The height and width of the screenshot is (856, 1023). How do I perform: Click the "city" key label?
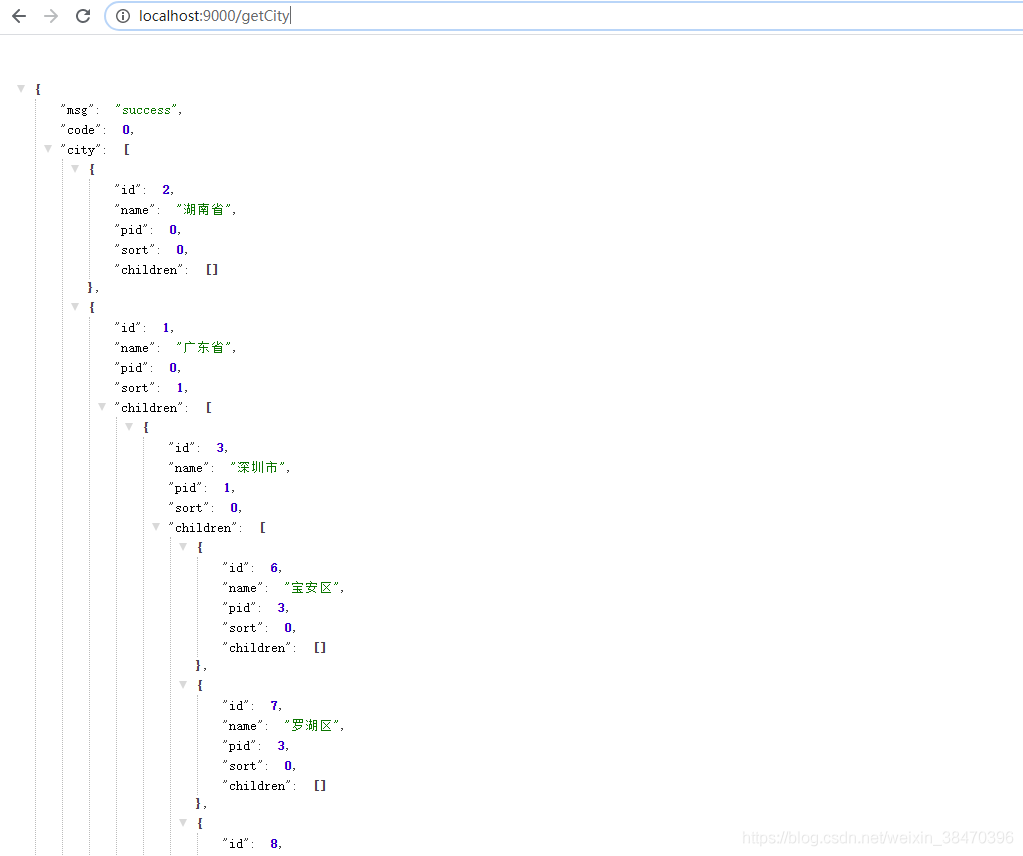(x=81, y=150)
